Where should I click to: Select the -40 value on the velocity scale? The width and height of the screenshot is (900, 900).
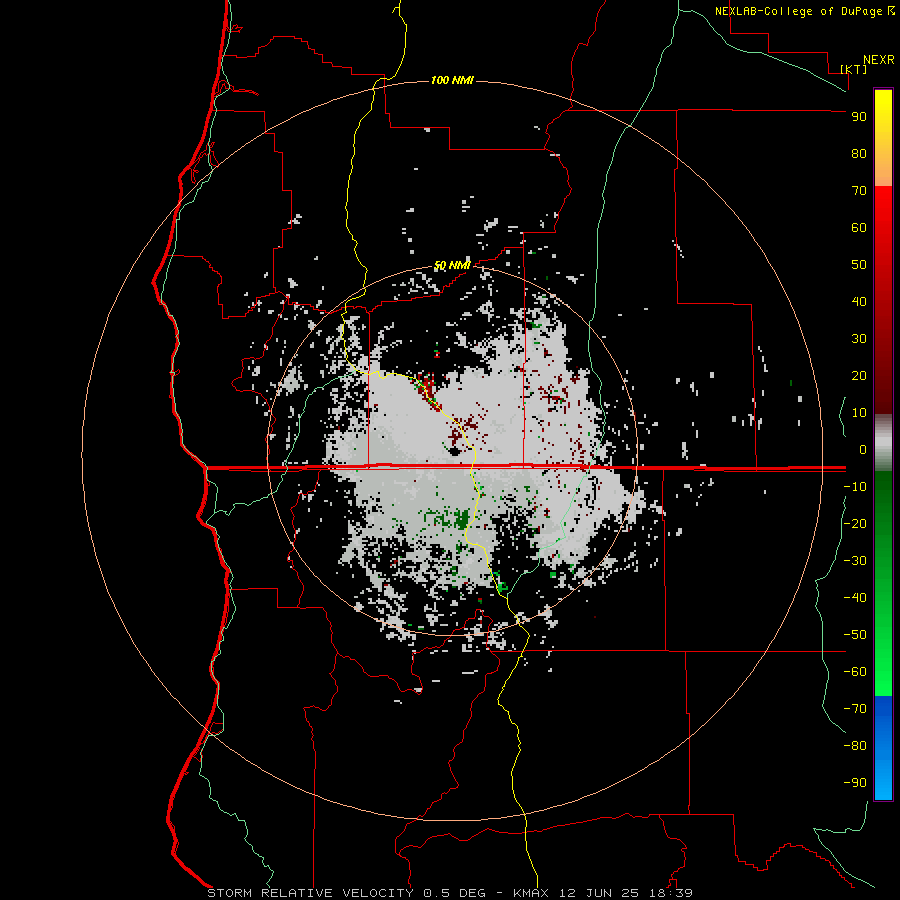coord(855,598)
